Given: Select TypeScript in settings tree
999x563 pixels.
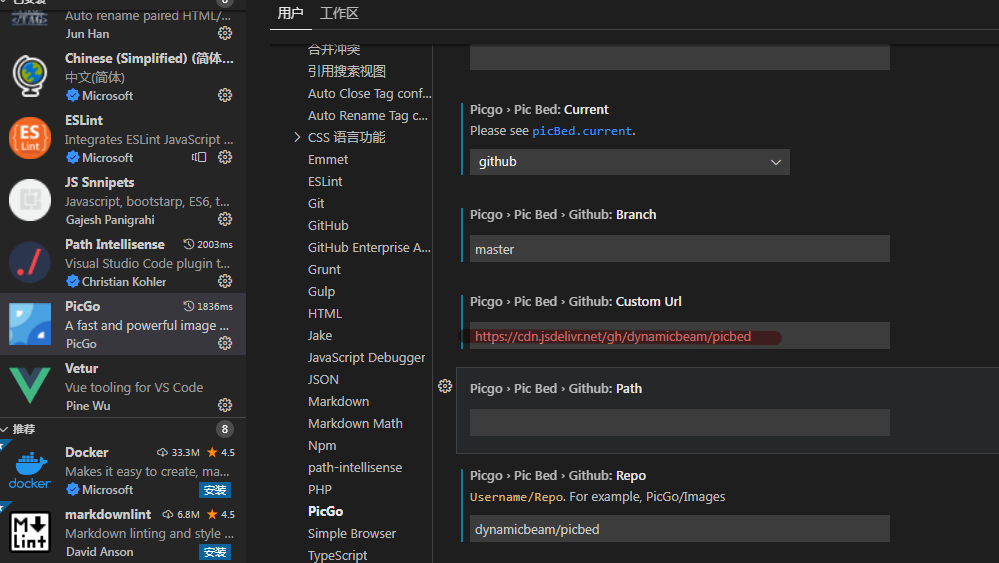Looking at the screenshot, I should pyautogui.click(x=338, y=555).
